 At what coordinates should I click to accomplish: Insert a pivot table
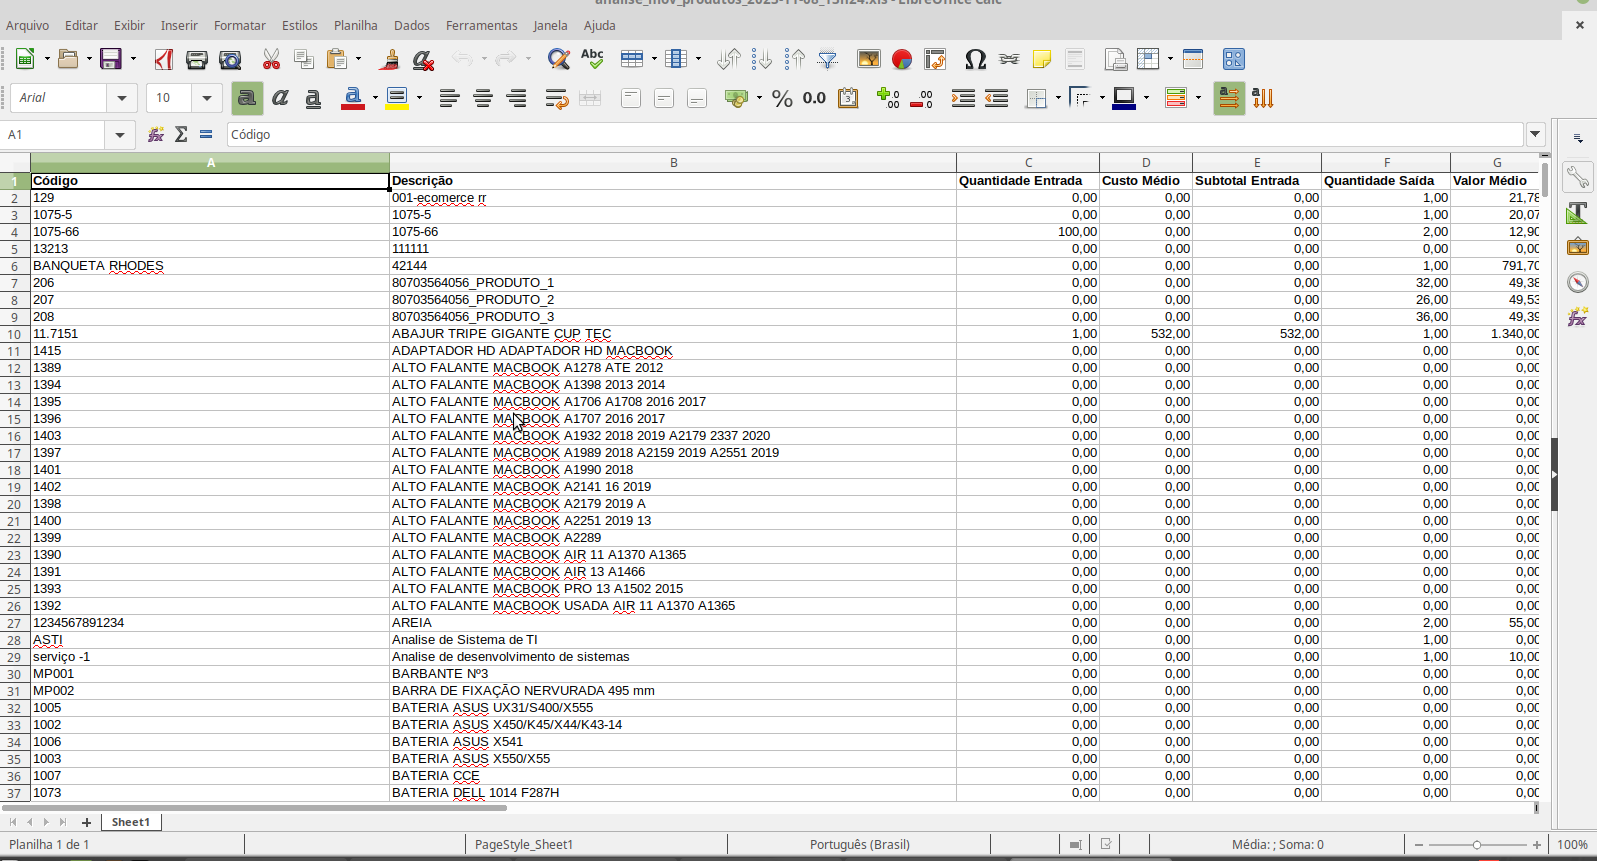click(935, 59)
